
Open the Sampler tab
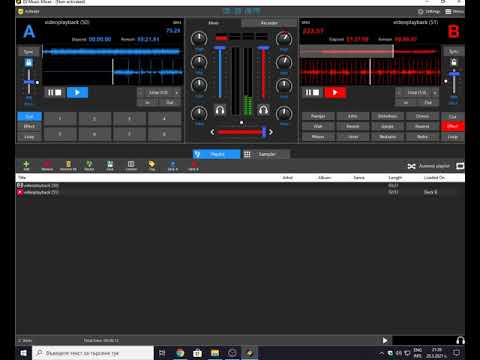(x=266, y=154)
